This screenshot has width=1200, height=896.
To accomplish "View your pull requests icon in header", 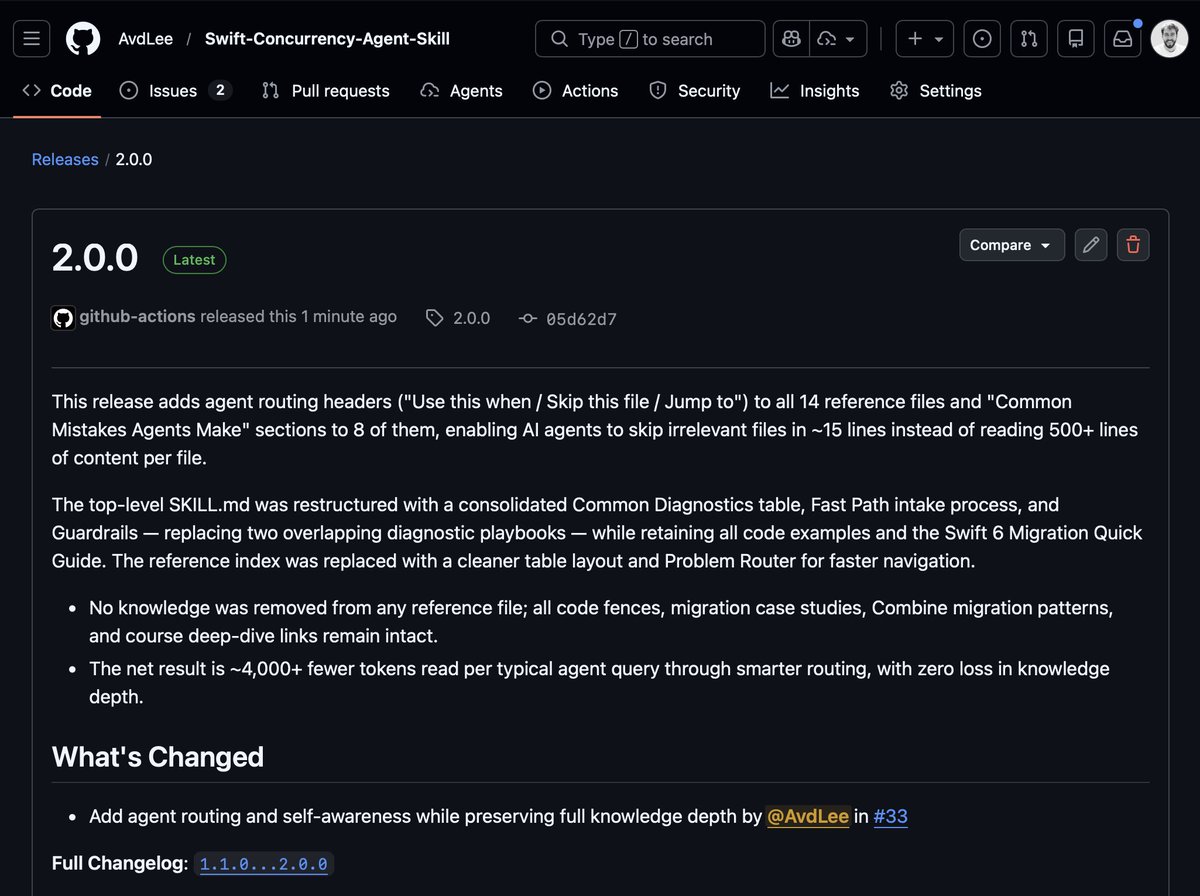I will (x=1029, y=39).
